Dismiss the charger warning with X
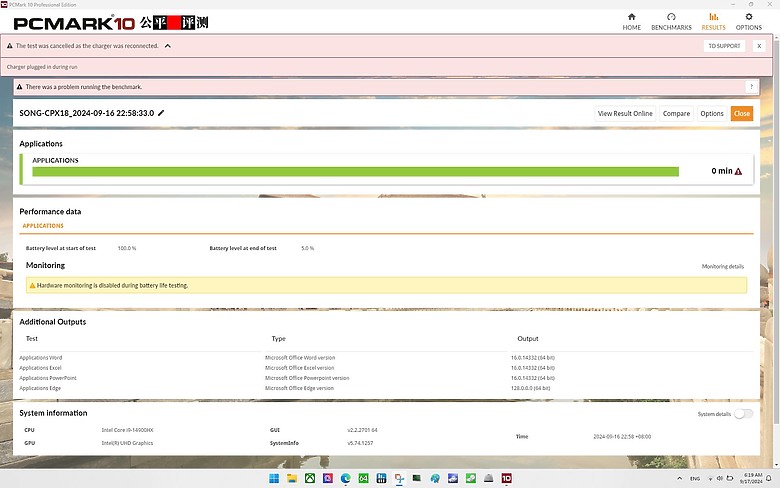 pyautogui.click(x=759, y=46)
